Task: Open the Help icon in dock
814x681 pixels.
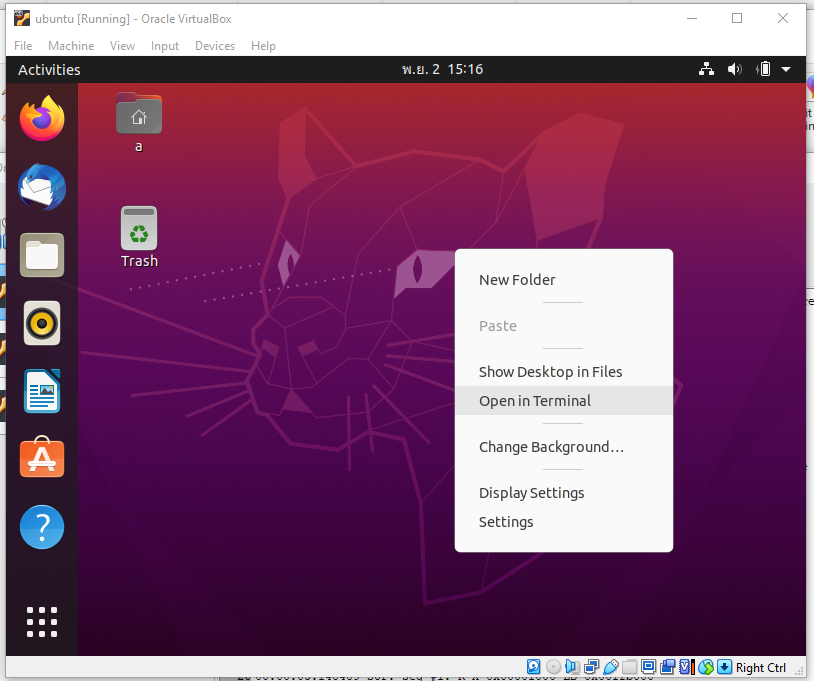Action: pyautogui.click(x=42, y=527)
